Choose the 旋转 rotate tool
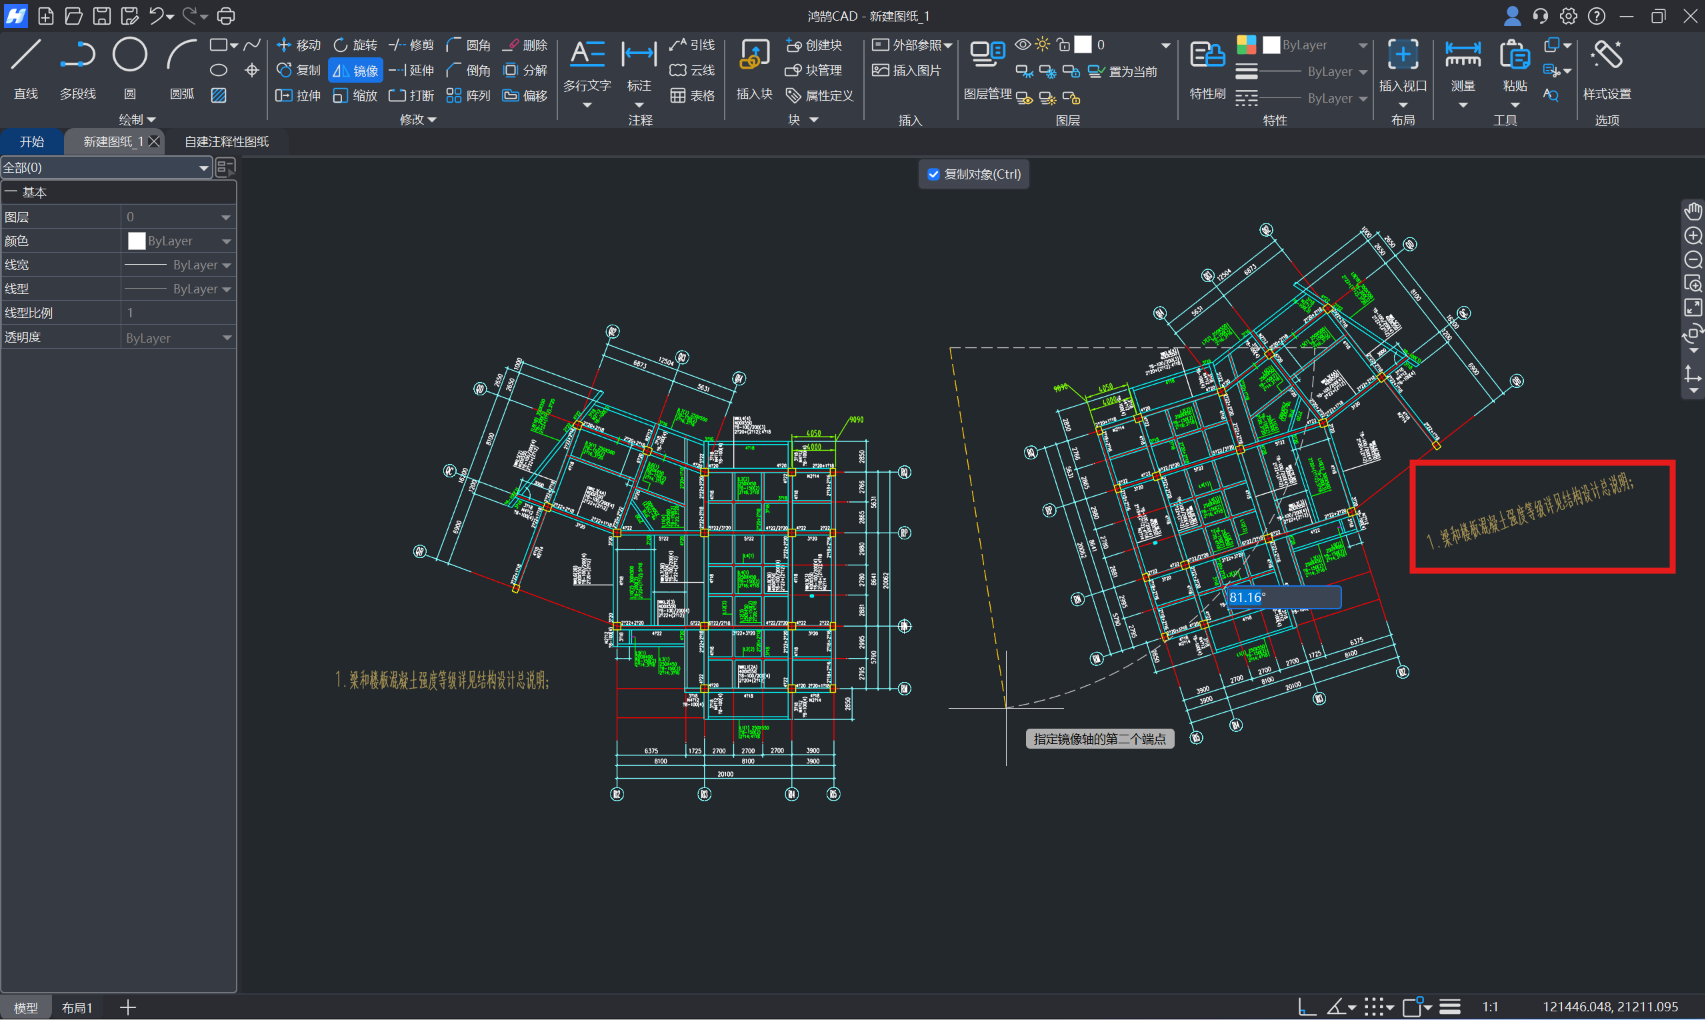 tap(356, 45)
